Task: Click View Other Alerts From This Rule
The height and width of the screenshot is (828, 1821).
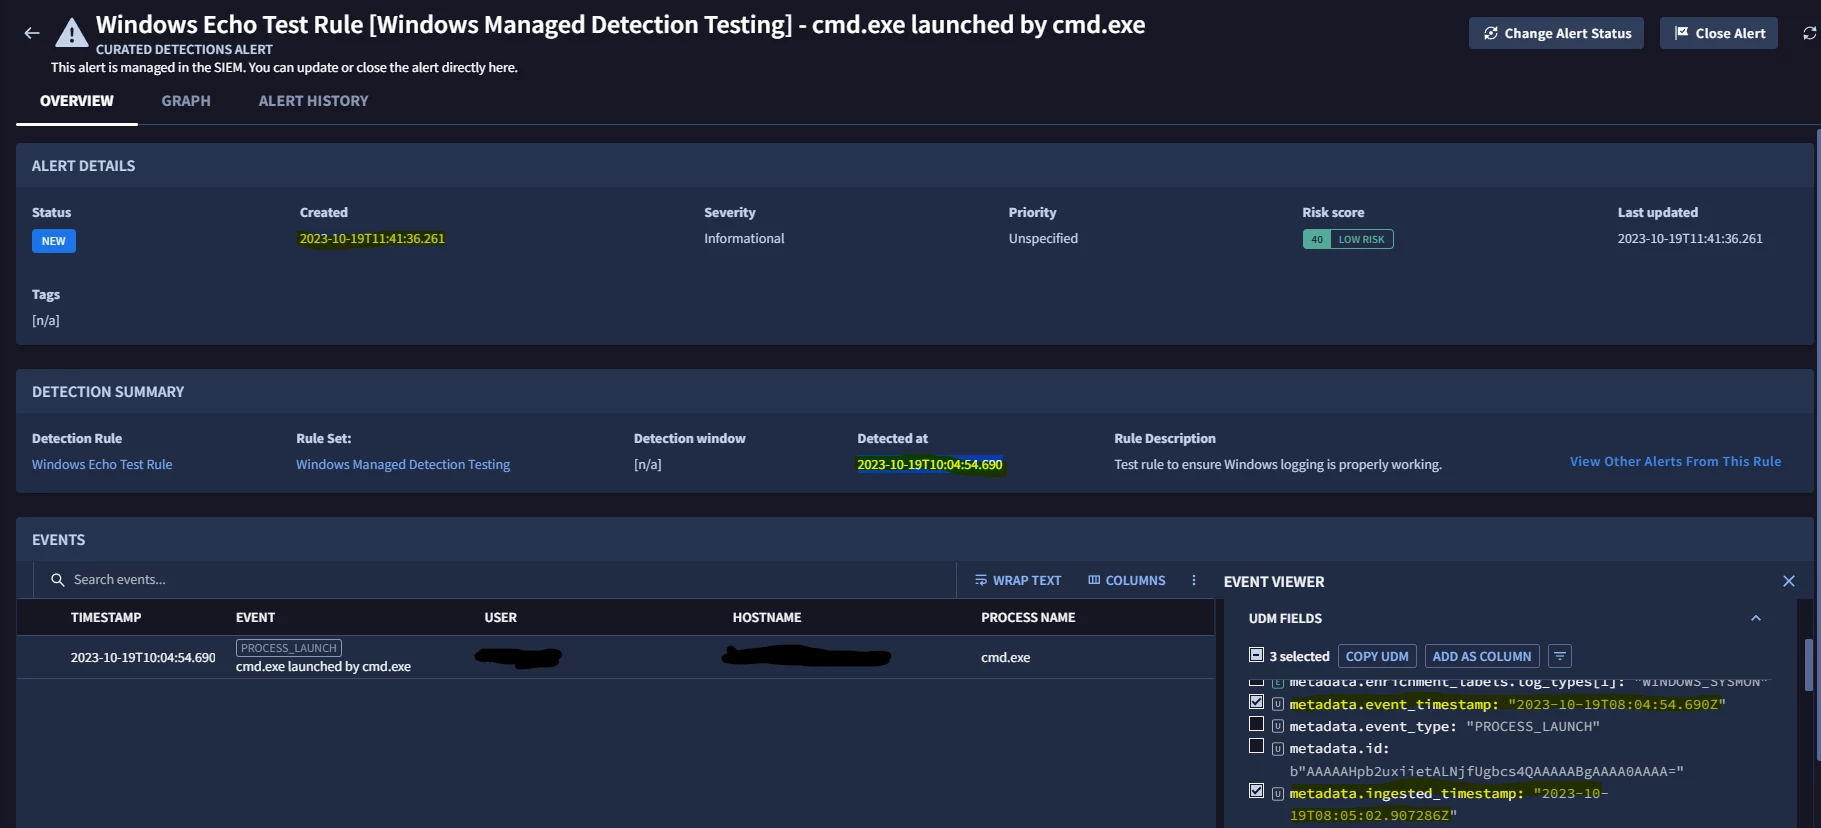Action: point(1675,461)
